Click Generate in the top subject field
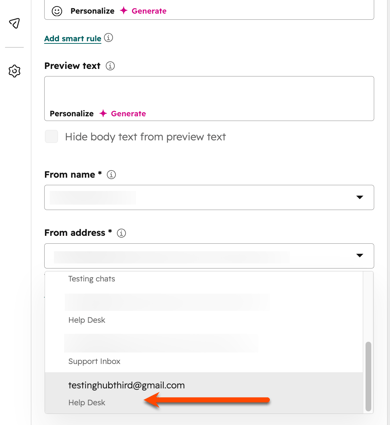This screenshot has height=425, width=390. (149, 11)
